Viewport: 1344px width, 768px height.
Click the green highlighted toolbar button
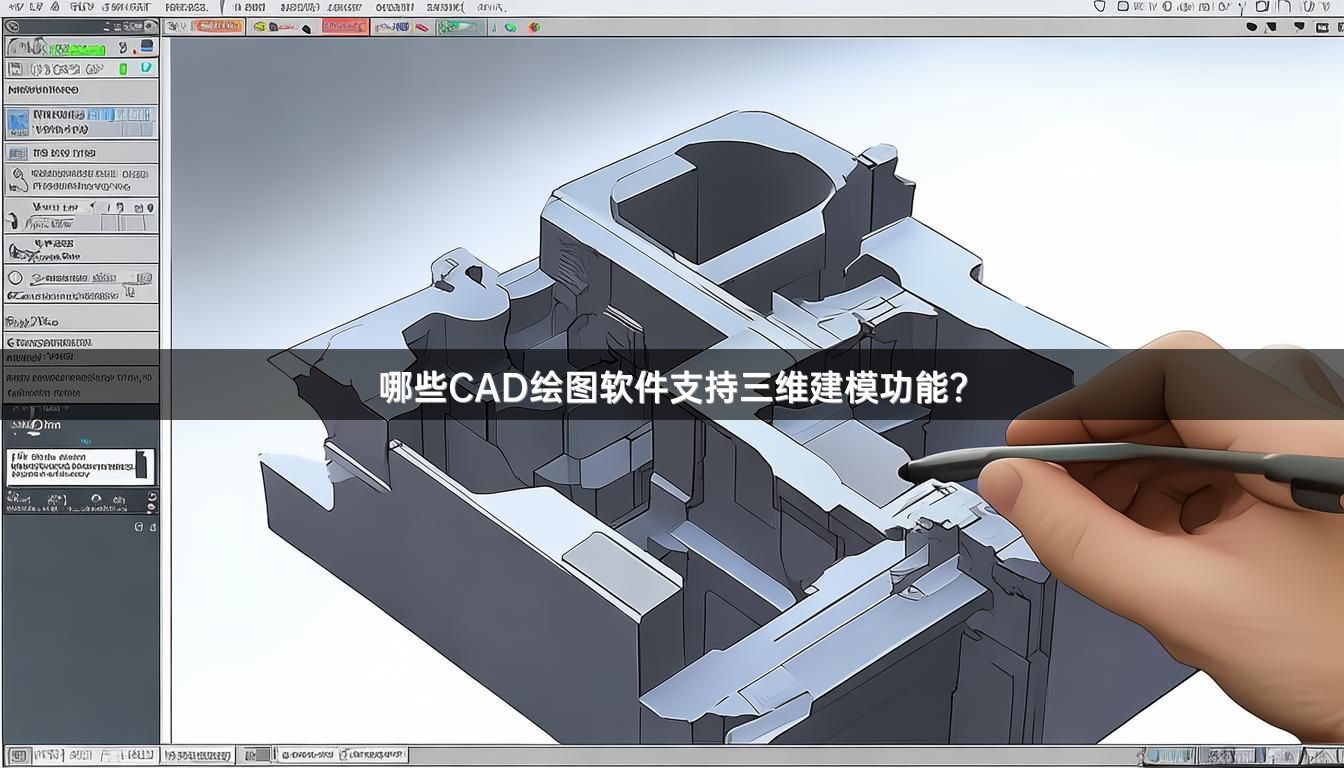click(x=460, y=27)
